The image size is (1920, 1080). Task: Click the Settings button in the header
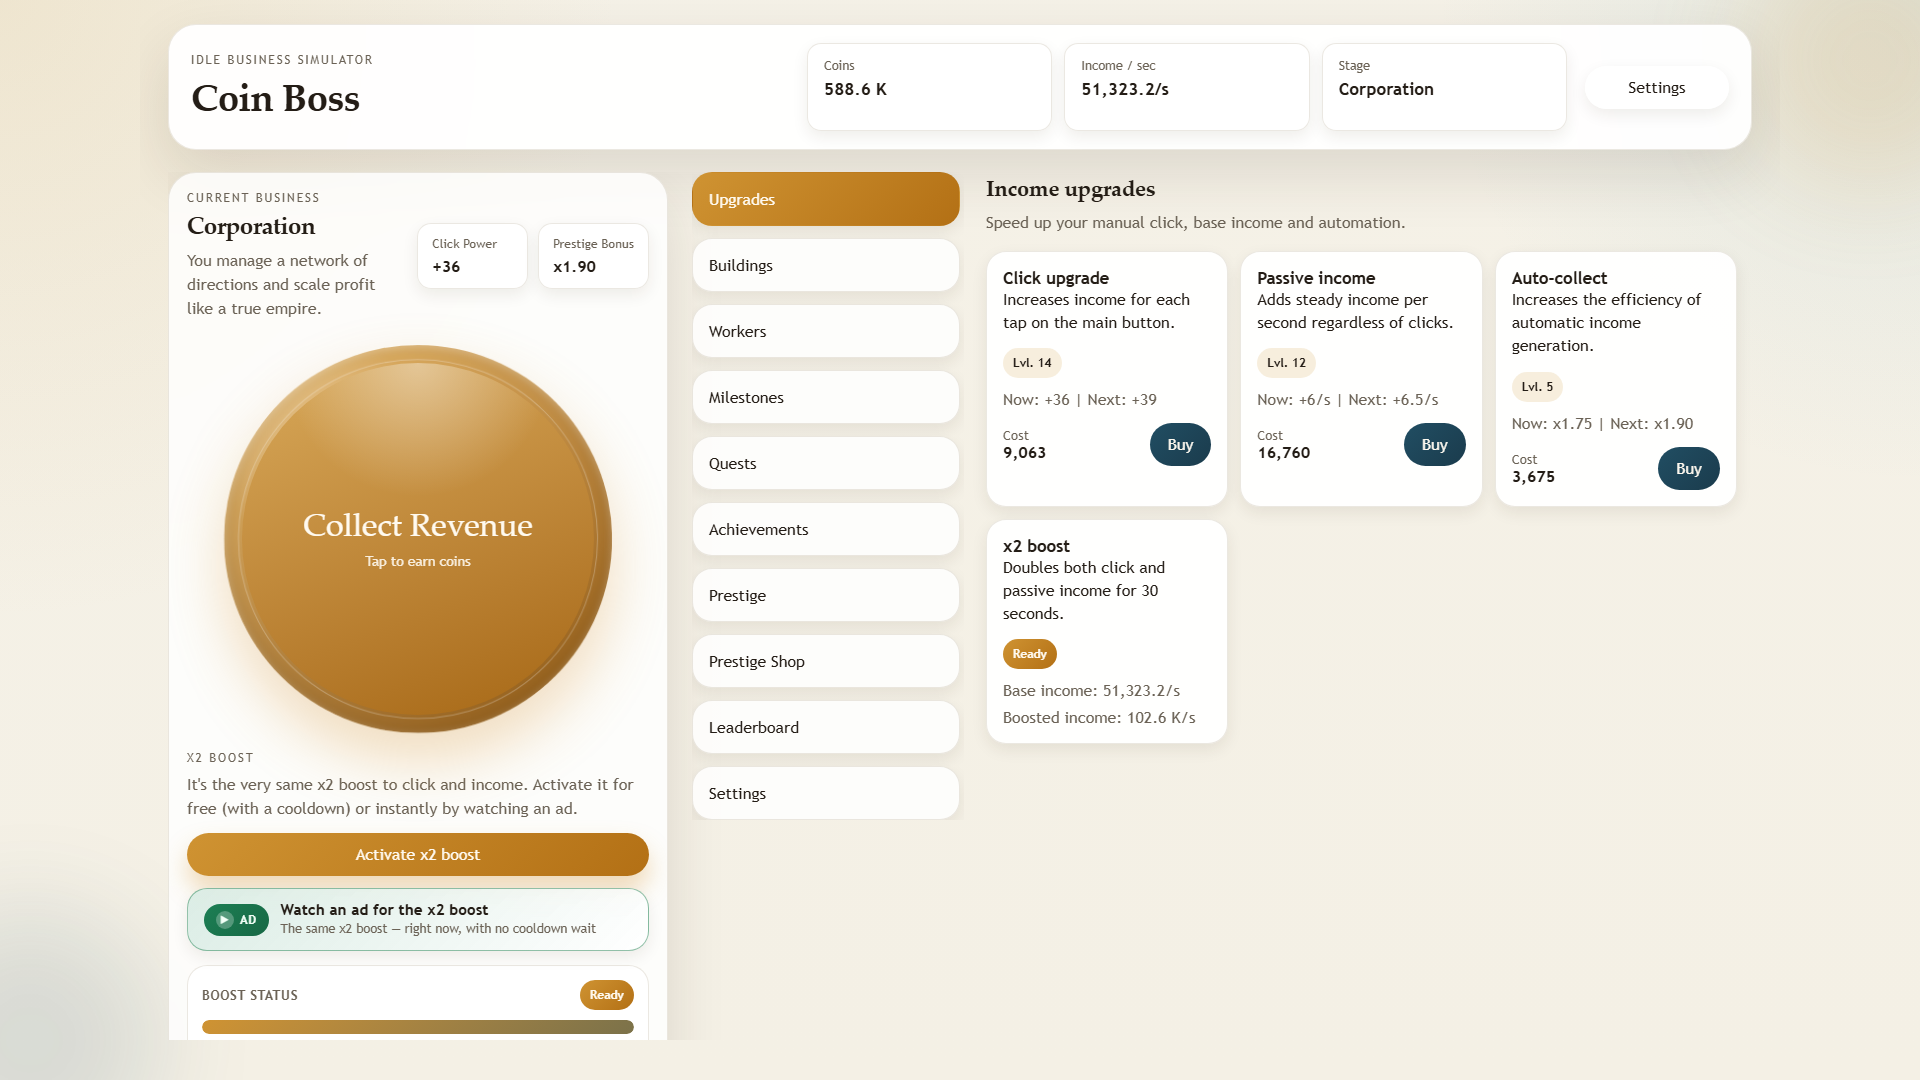click(x=1656, y=88)
